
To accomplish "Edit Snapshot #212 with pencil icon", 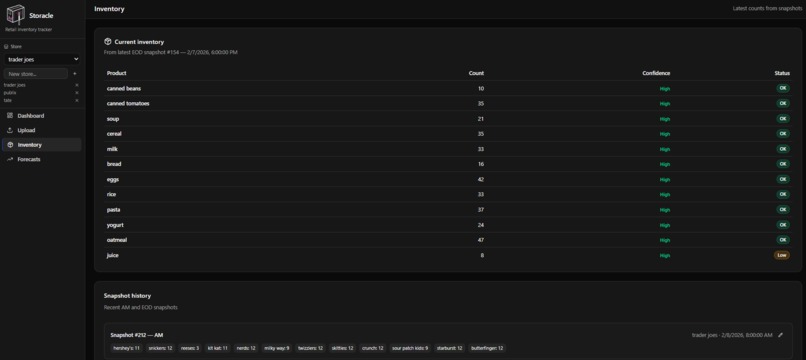I will tap(780, 335).
